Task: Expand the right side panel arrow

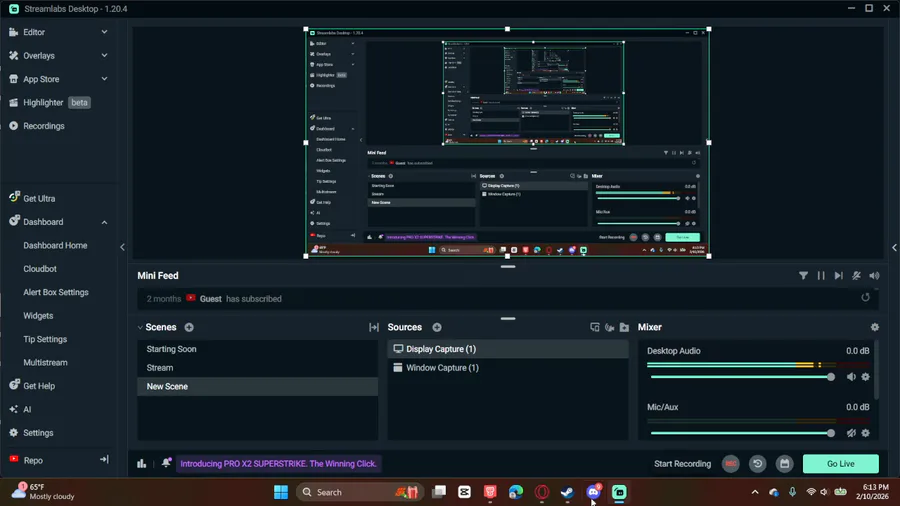Action: 894,248
